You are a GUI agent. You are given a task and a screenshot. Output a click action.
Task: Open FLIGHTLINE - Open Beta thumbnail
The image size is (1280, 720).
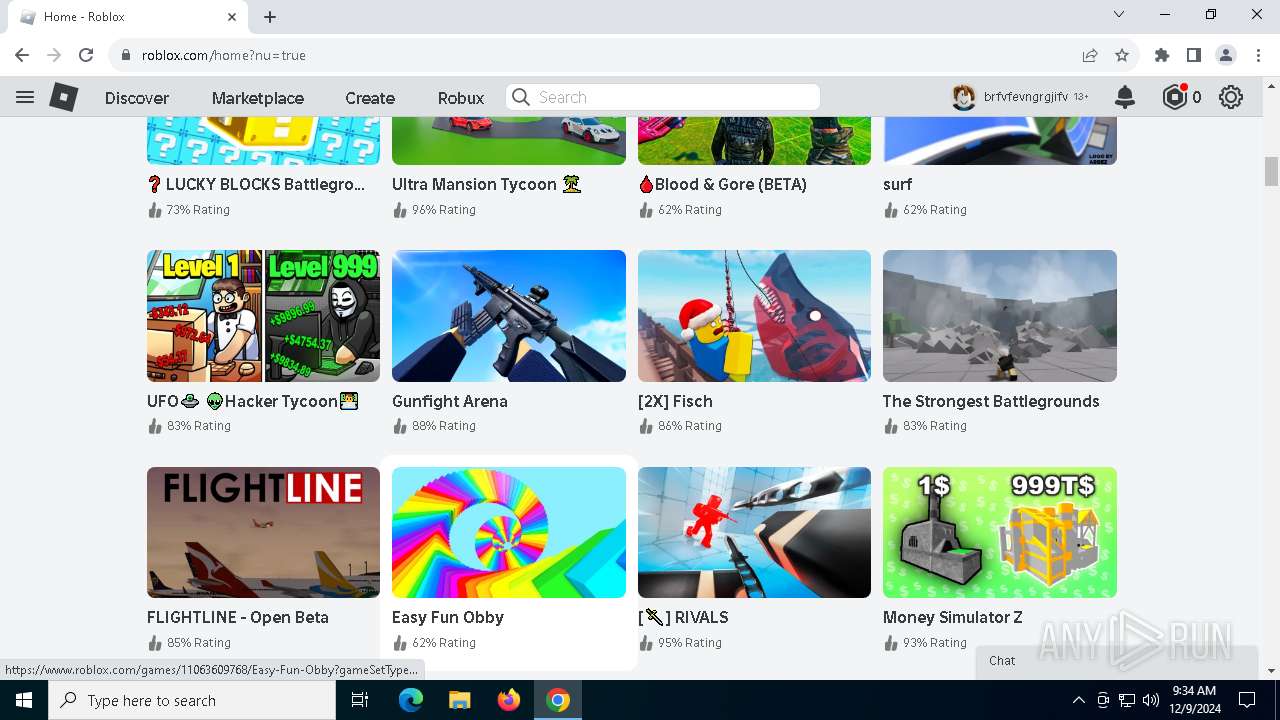point(263,532)
